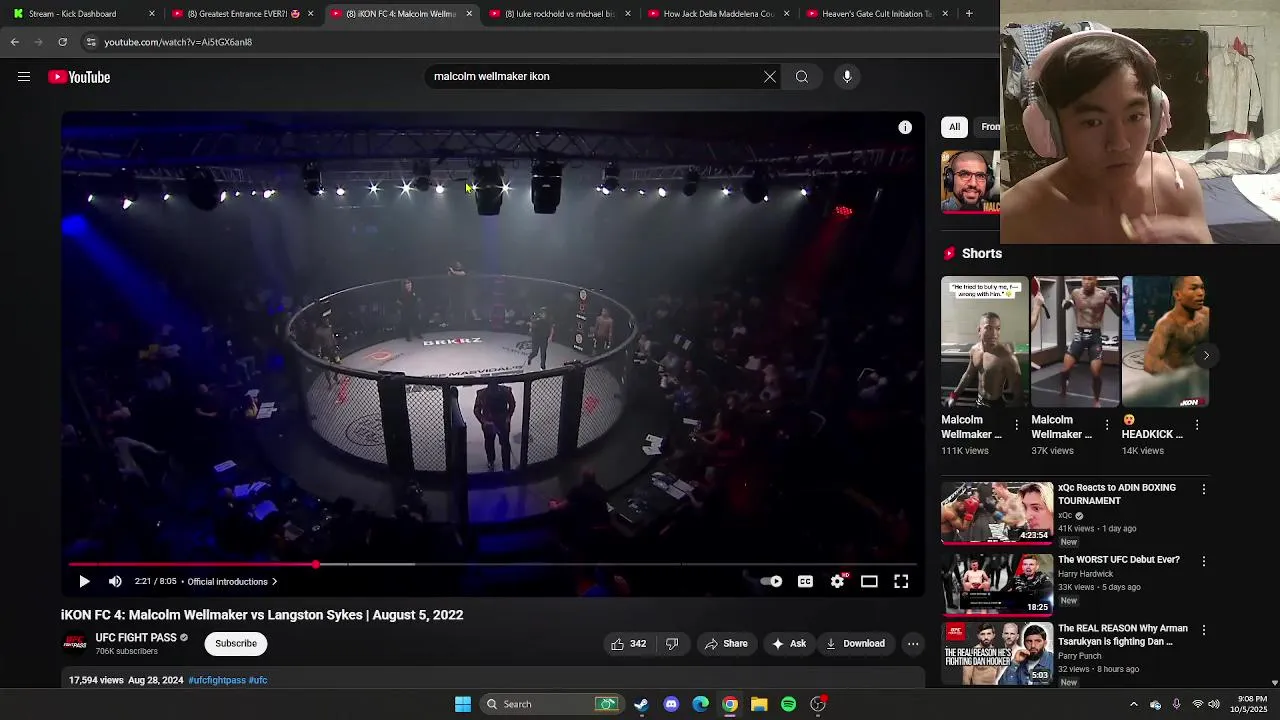Open the 37K views Malcolm Wellmaker short

pyautogui.click(x=1075, y=342)
